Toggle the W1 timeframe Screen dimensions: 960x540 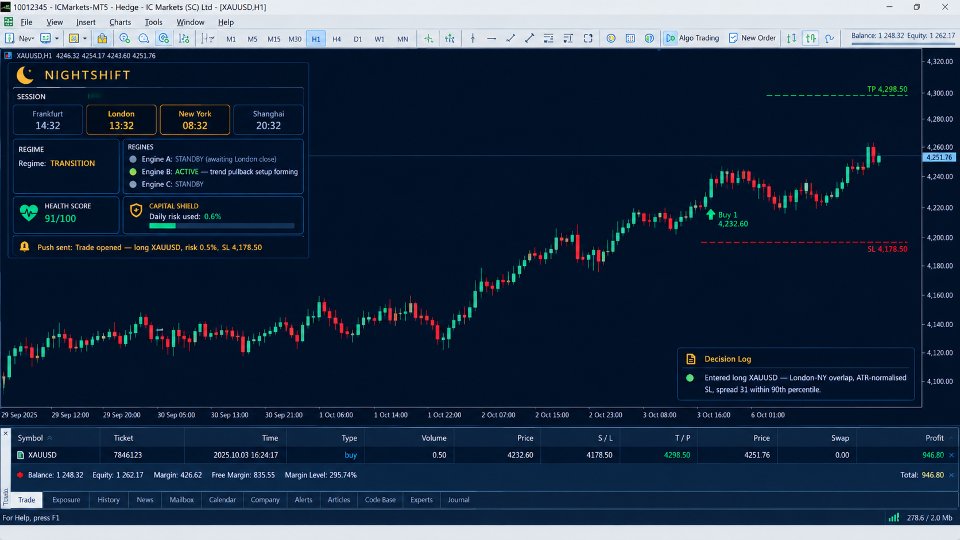380,39
